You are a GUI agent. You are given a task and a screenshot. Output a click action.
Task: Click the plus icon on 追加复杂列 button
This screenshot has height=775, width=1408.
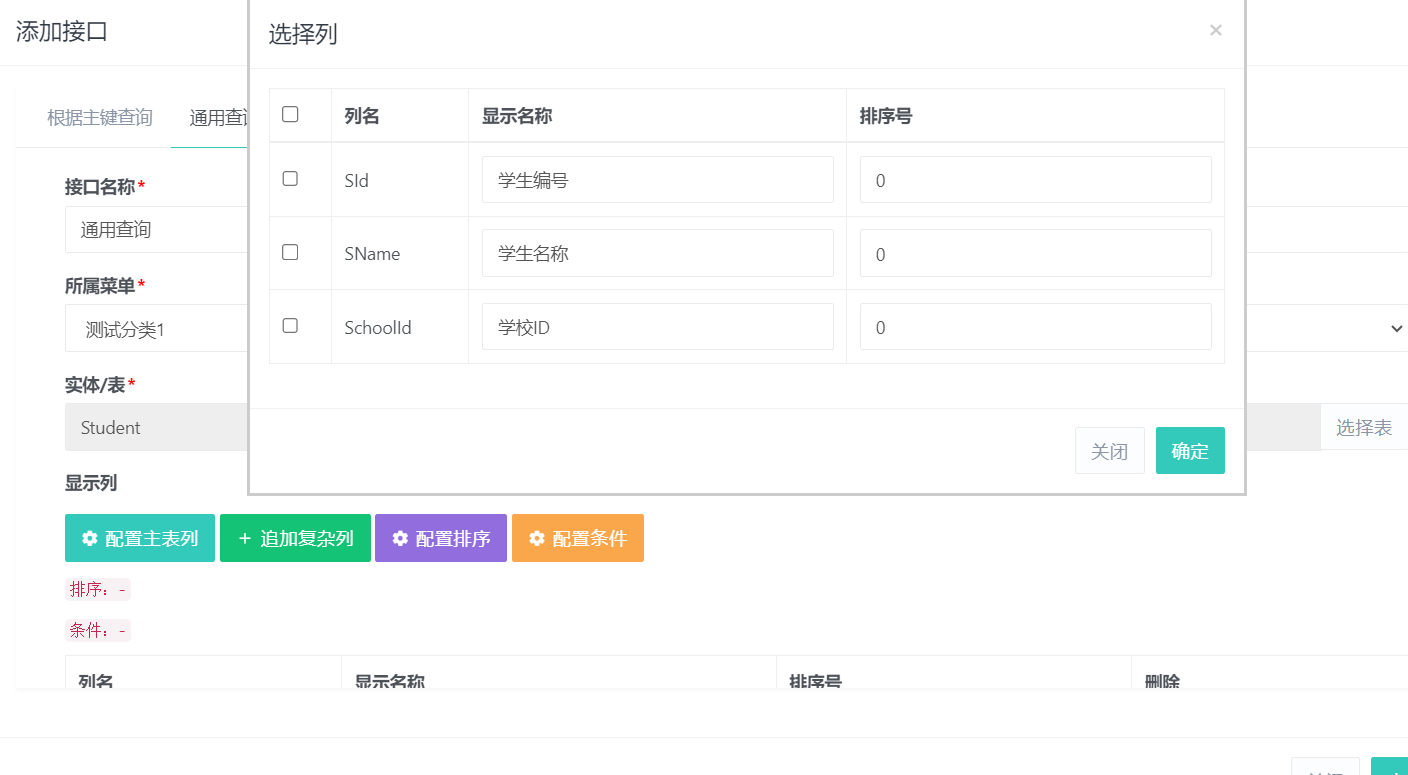(x=243, y=537)
